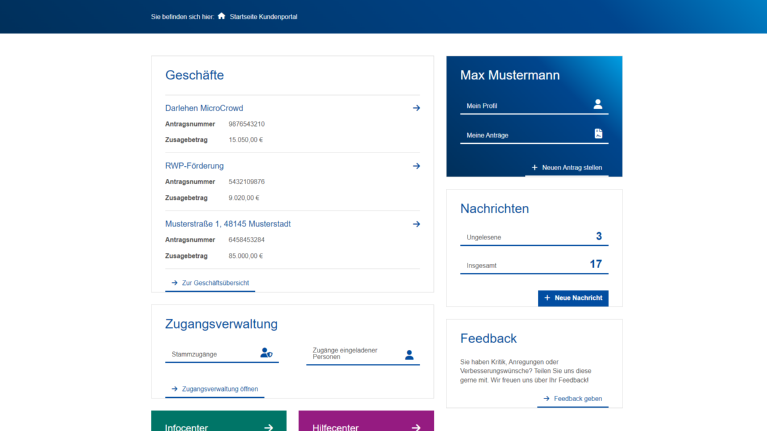Open Startseite Kundenportal breadcrumb link
The width and height of the screenshot is (767, 431).
tap(263, 17)
